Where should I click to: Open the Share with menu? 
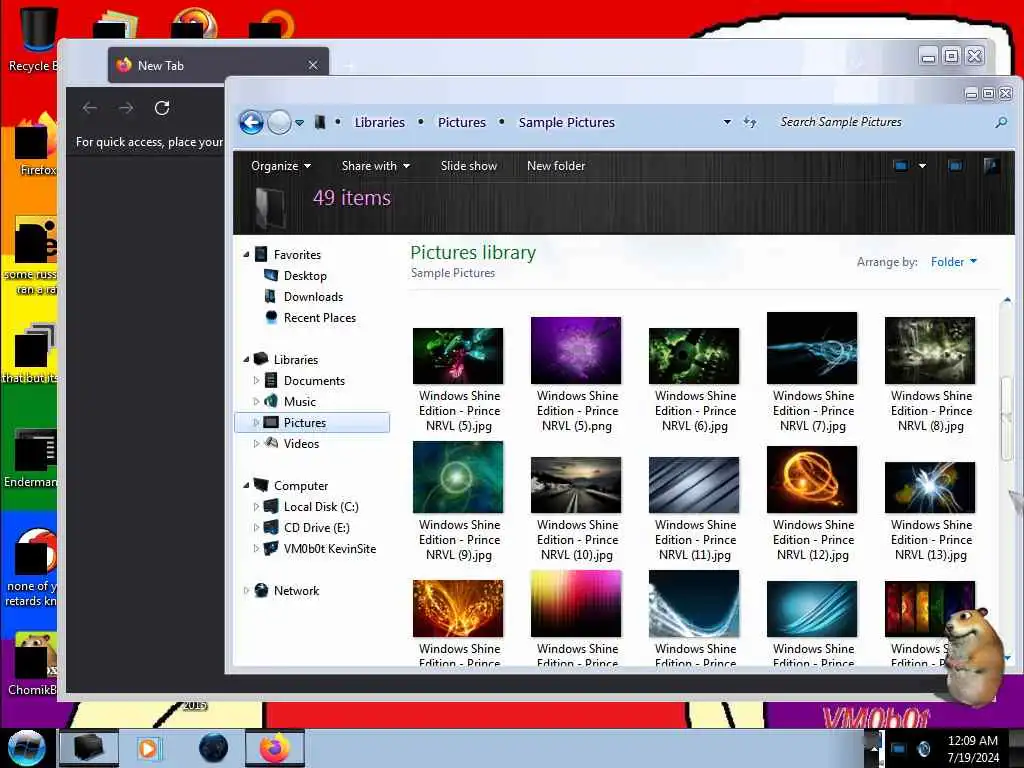[376, 166]
